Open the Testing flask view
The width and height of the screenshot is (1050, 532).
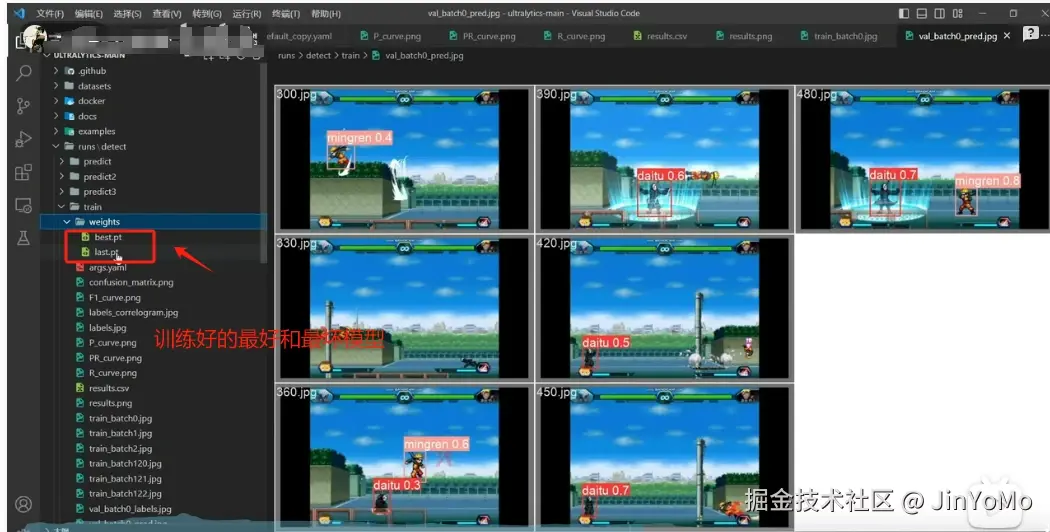tap(23, 238)
